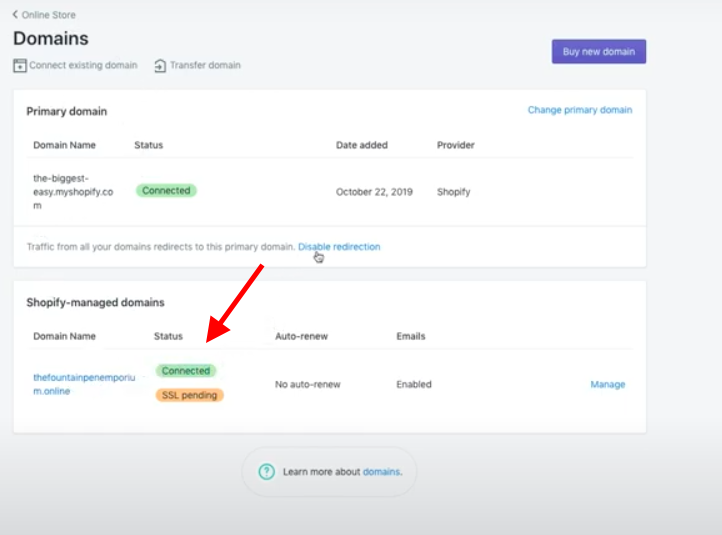Click the help question mark icon
Image resolution: width=722 pixels, height=535 pixels.
(267, 471)
